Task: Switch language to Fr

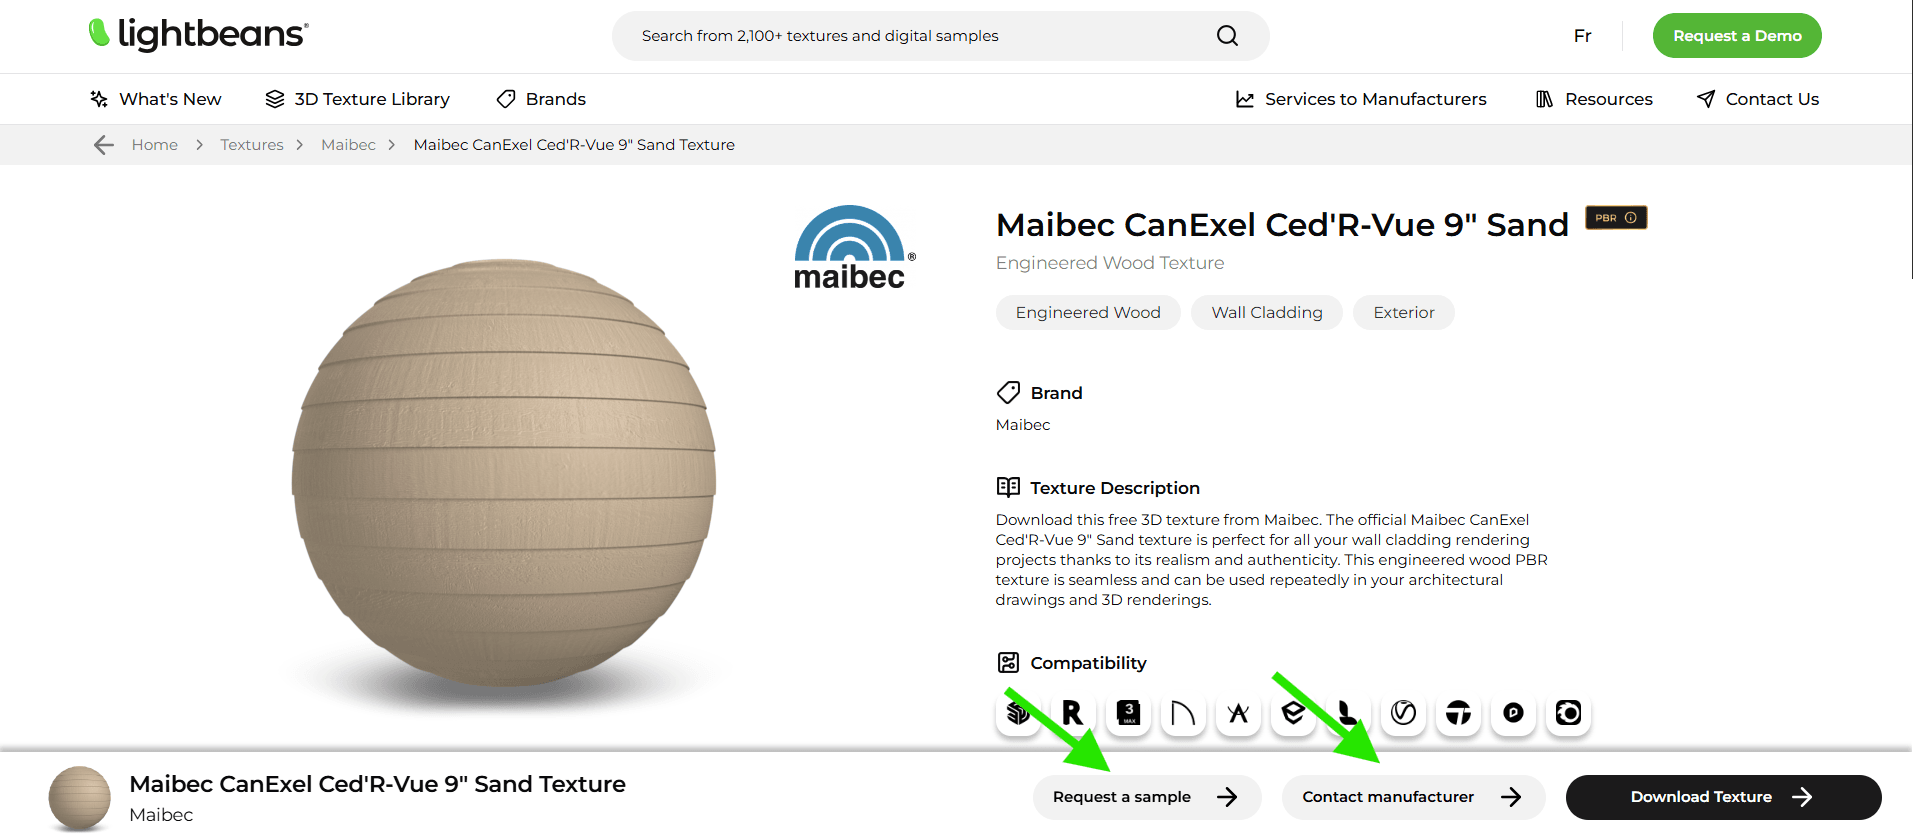Action: pyautogui.click(x=1582, y=36)
